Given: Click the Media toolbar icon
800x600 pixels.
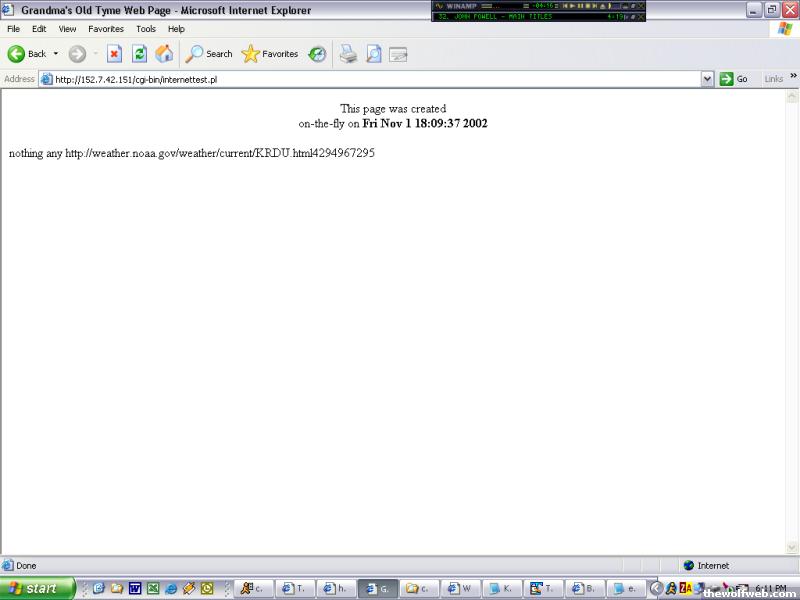Looking at the screenshot, I should [317, 54].
